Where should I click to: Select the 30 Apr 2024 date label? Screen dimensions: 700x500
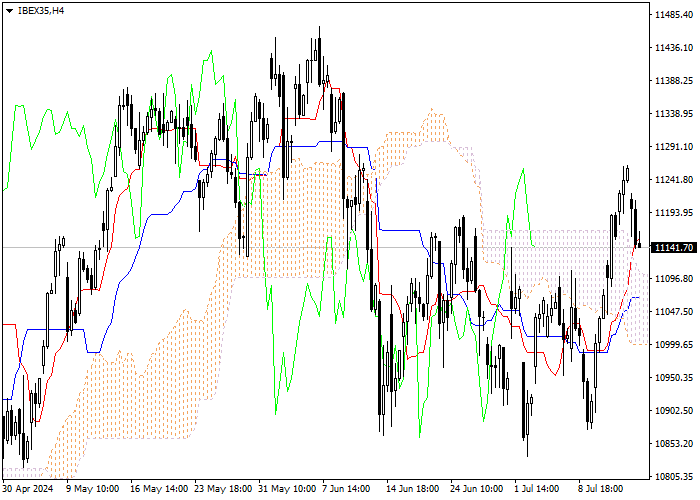tap(28, 489)
